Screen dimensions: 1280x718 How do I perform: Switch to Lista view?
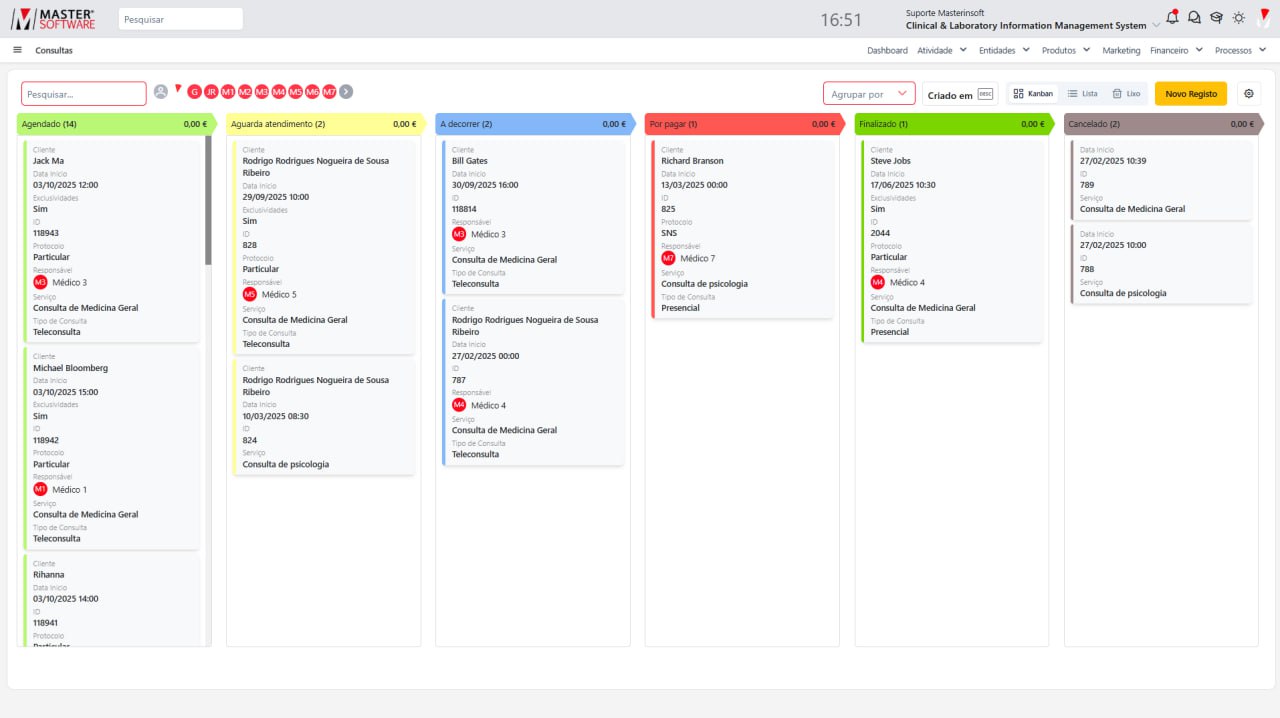1082,94
